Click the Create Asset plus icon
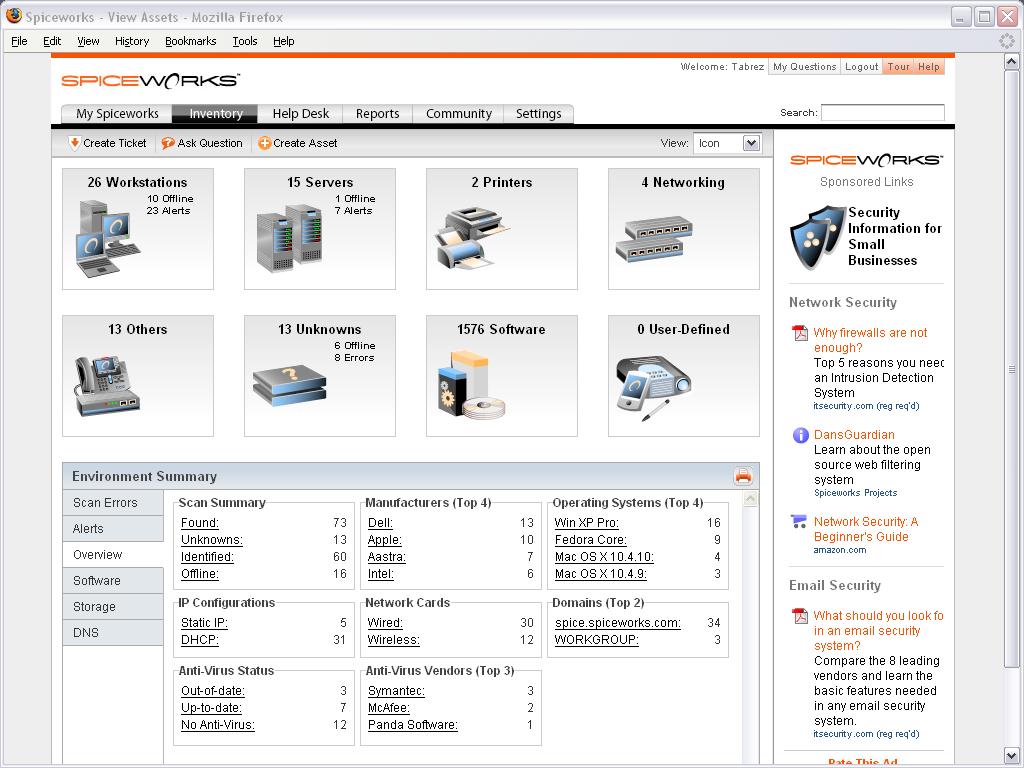This screenshot has height=768, width=1024. (264, 143)
